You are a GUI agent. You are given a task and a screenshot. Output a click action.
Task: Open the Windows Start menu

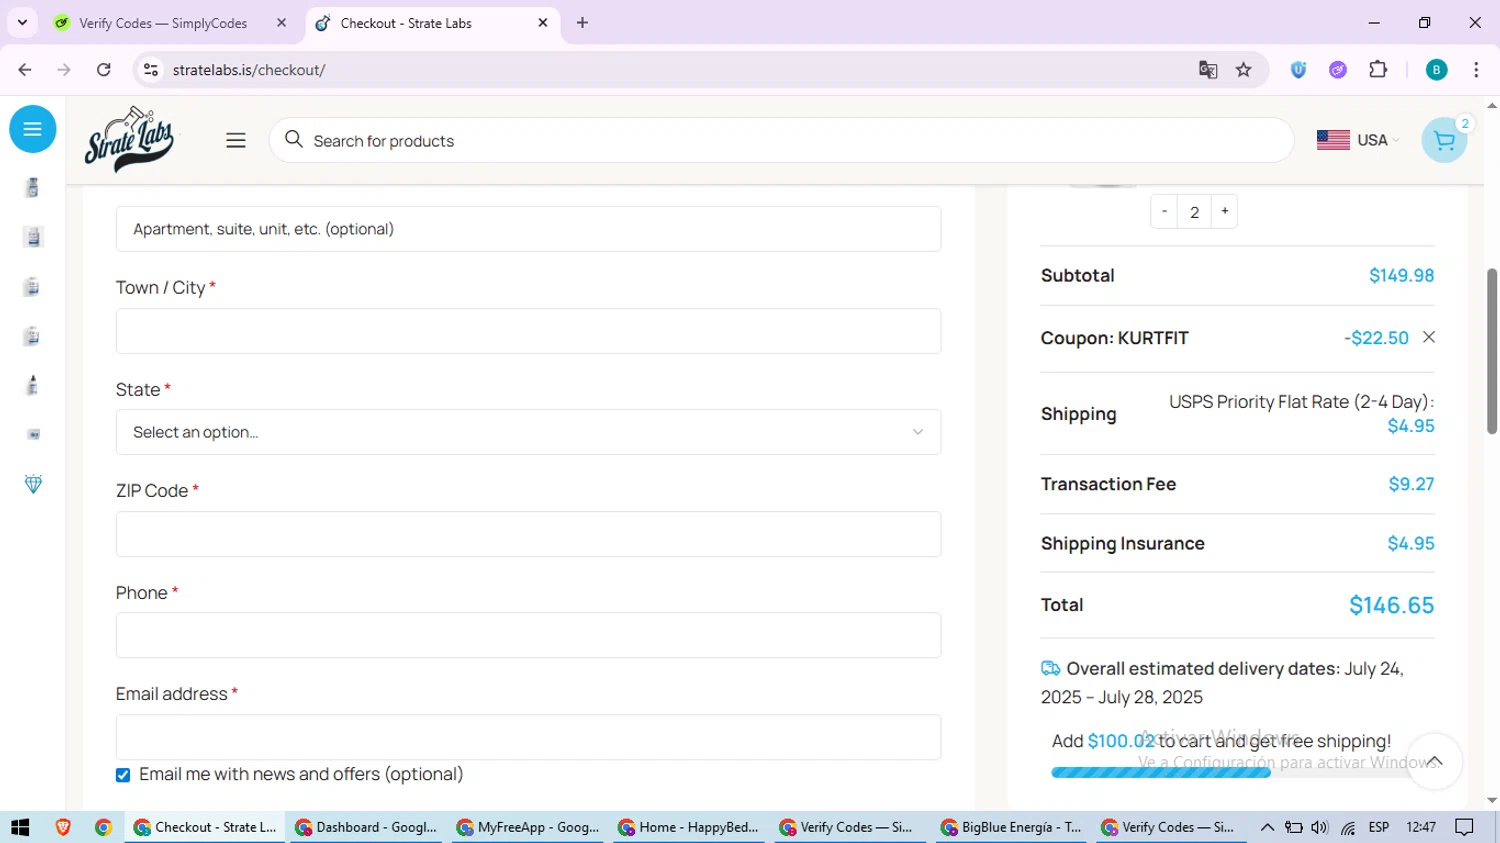(x=20, y=827)
